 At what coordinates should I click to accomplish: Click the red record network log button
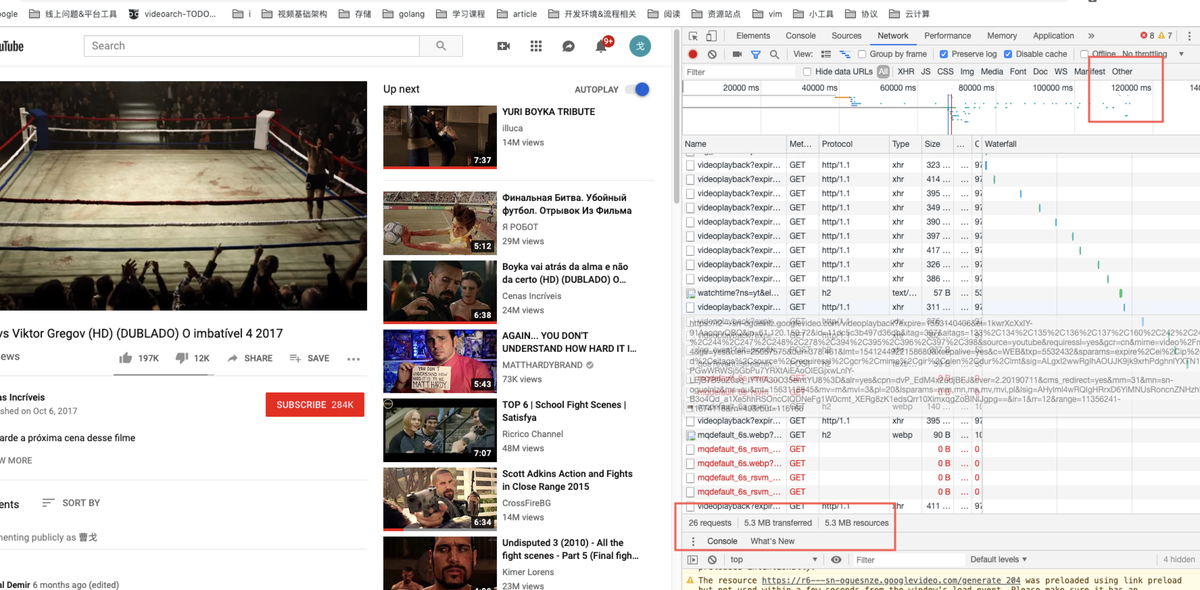coord(693,54)
